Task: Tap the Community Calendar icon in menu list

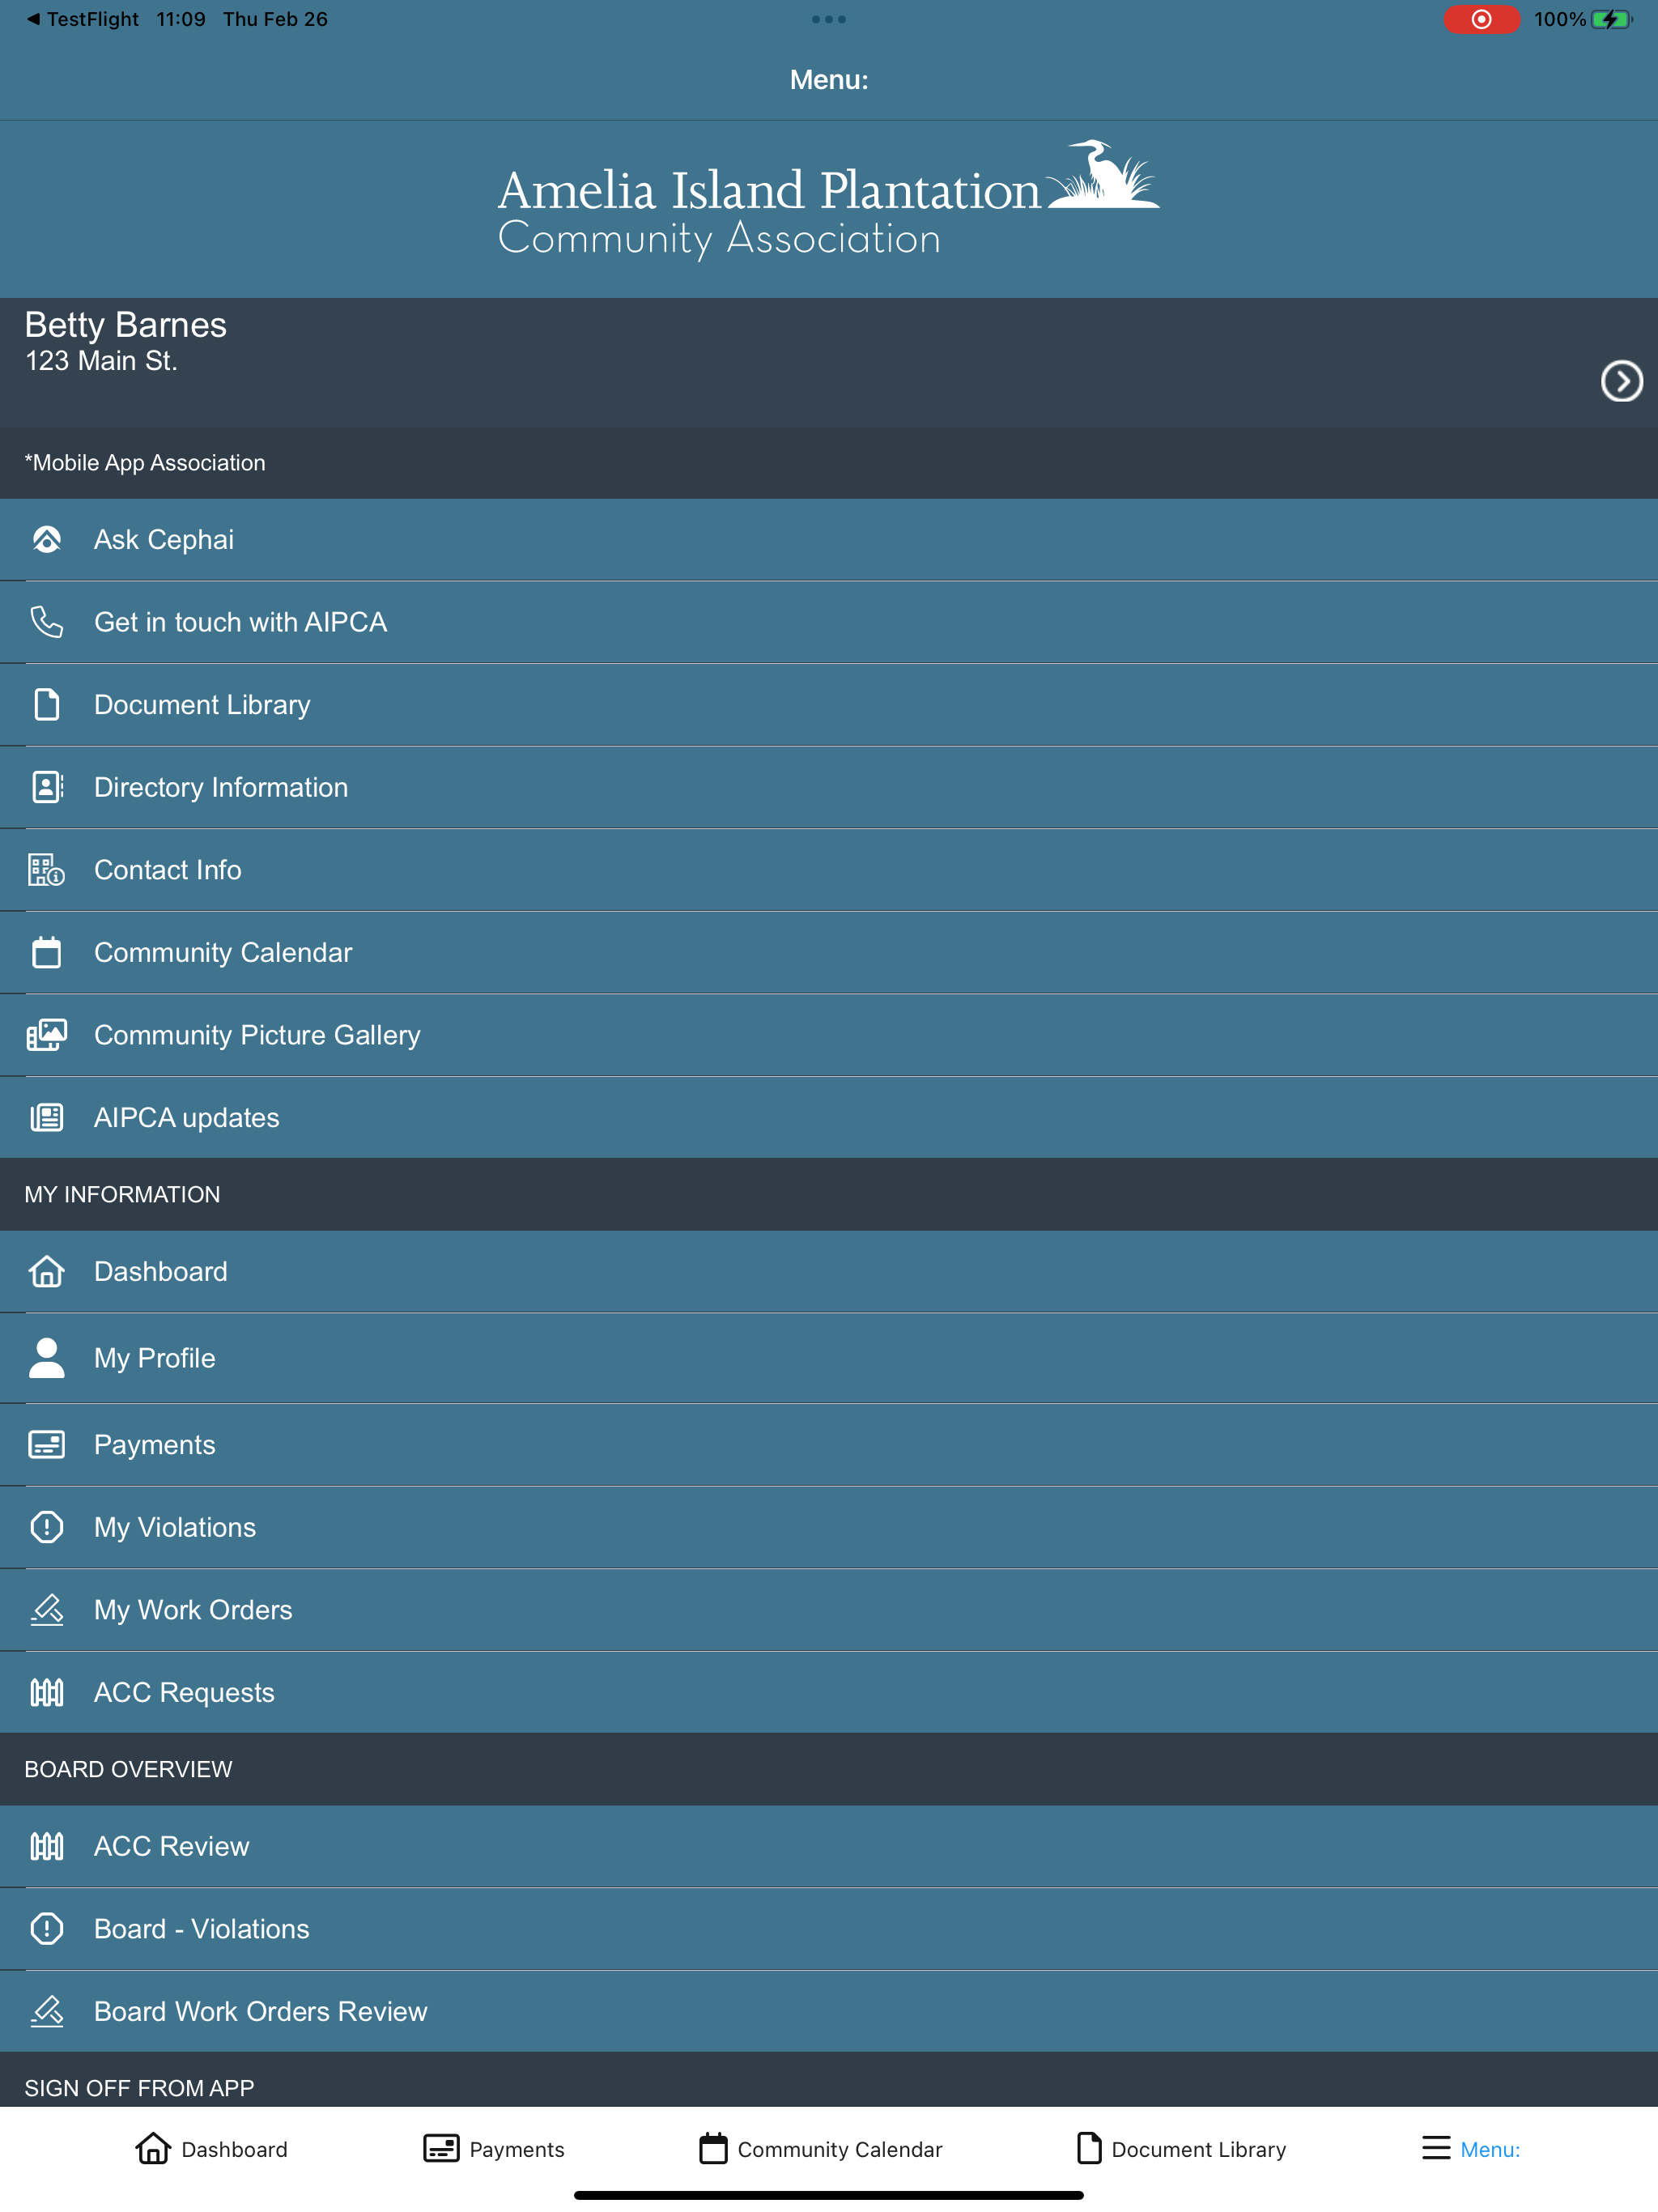Action: 47,952
